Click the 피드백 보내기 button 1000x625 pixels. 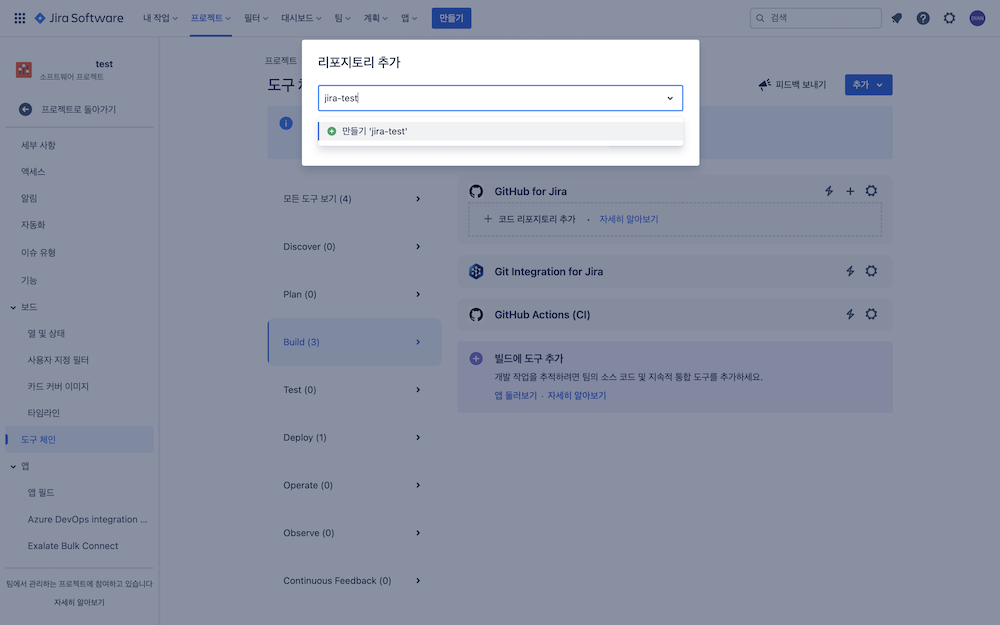point(792,85)
